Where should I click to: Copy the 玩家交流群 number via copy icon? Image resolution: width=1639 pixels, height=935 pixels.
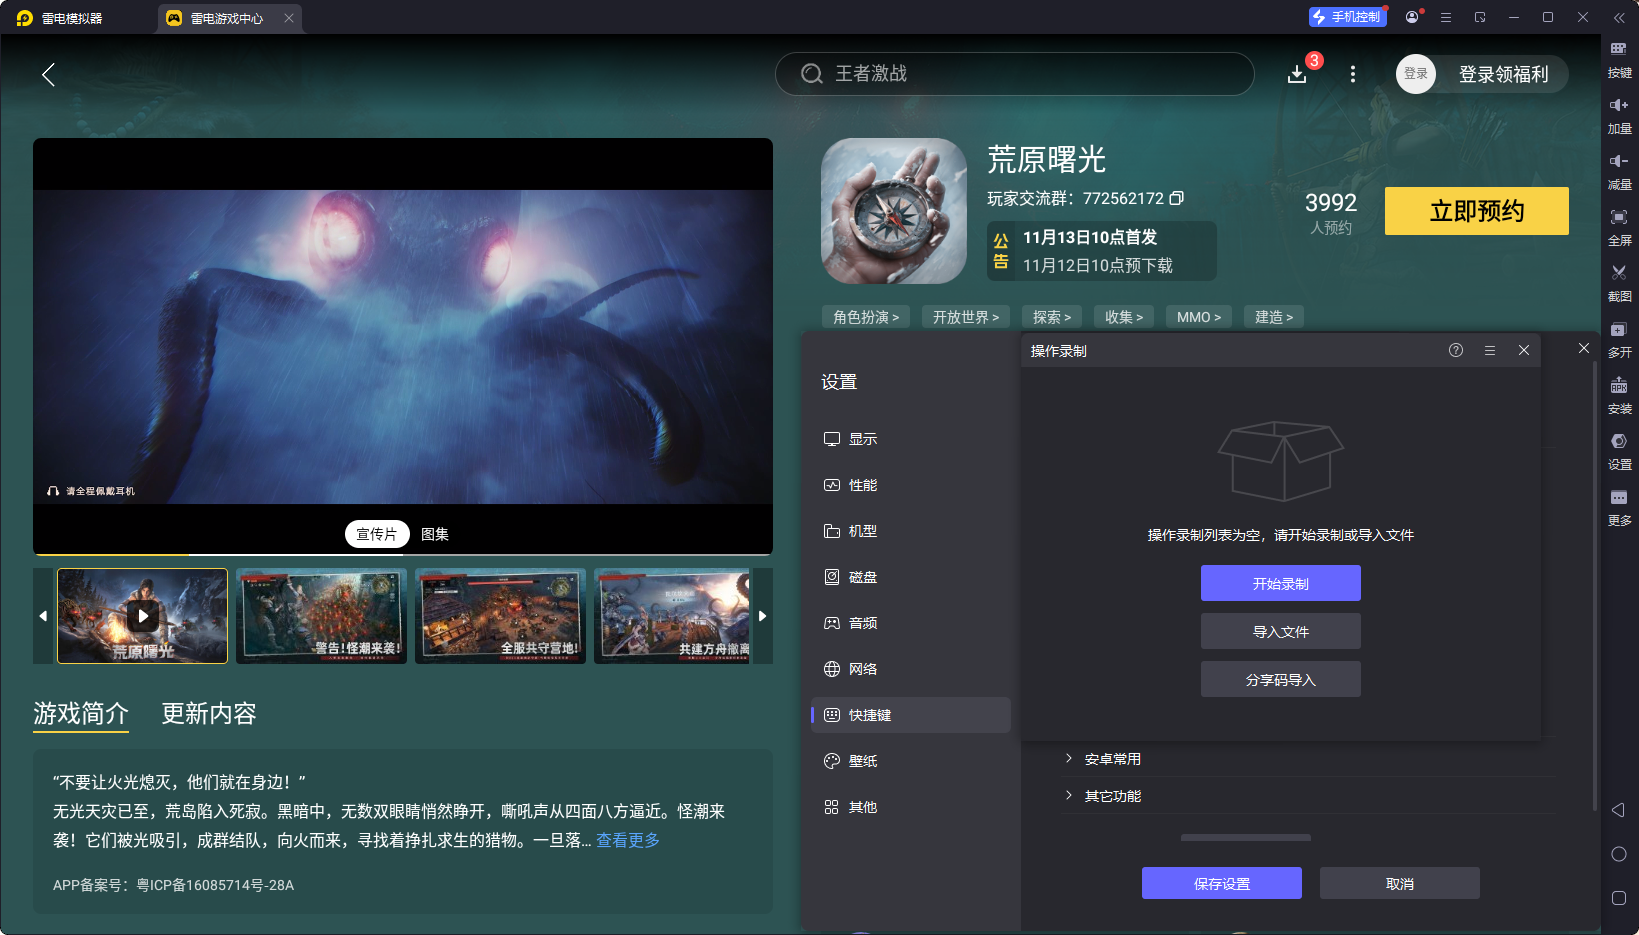[x=1177, y=198]
